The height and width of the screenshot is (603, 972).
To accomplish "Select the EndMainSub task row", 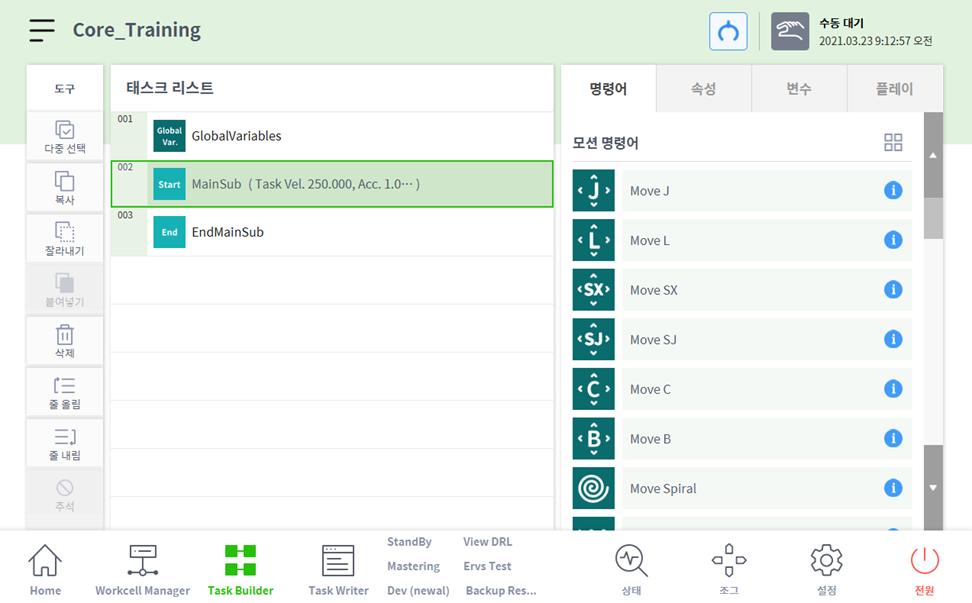I will (x=332, y=232).
